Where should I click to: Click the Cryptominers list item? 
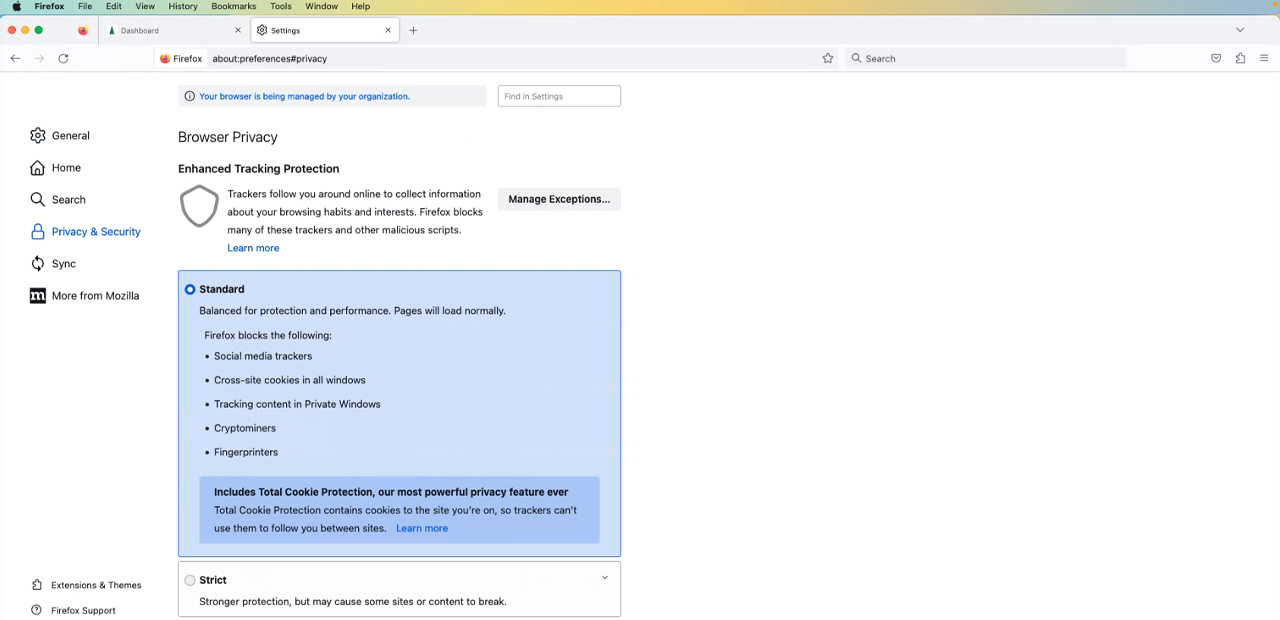pos(245,428)
